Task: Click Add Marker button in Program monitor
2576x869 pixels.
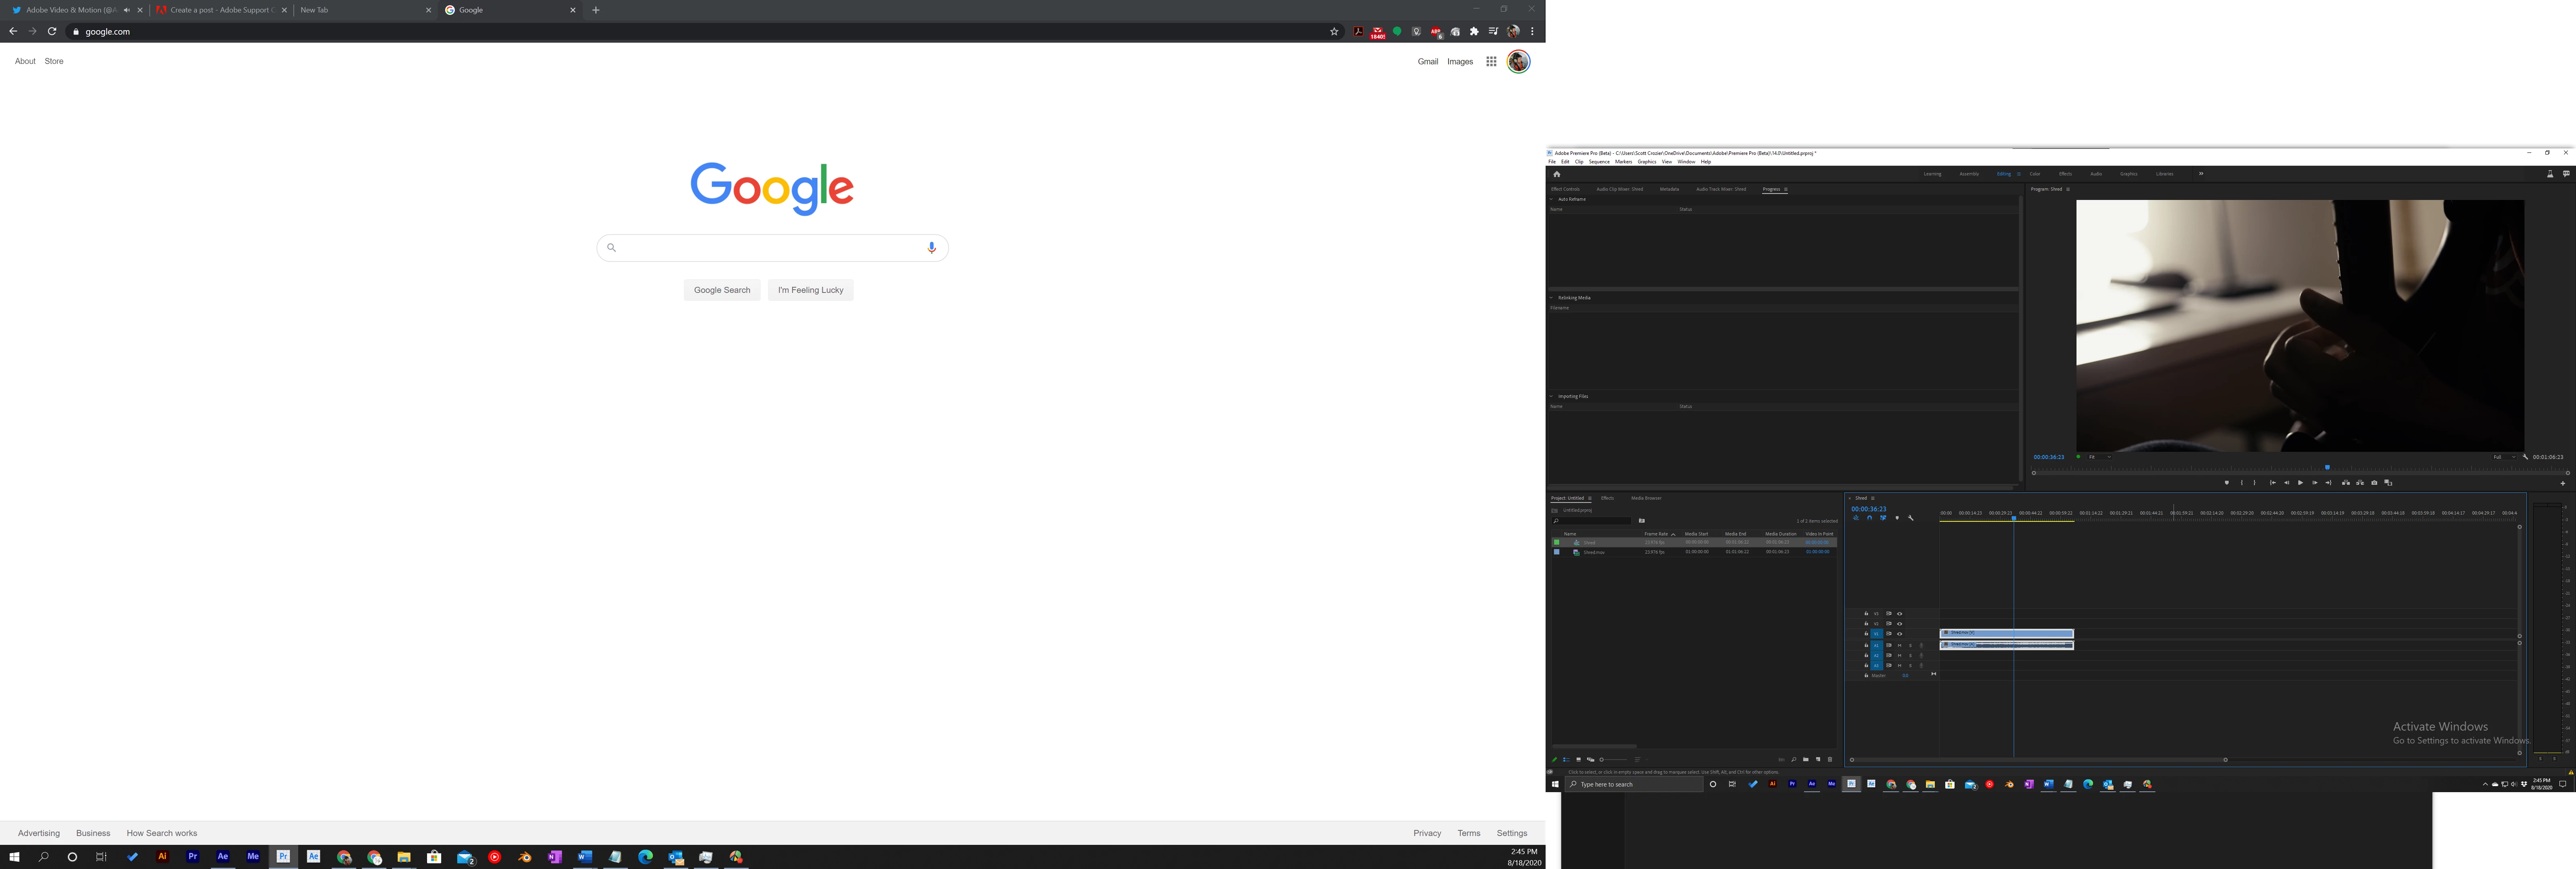Action: click(x=2227, y=483)
